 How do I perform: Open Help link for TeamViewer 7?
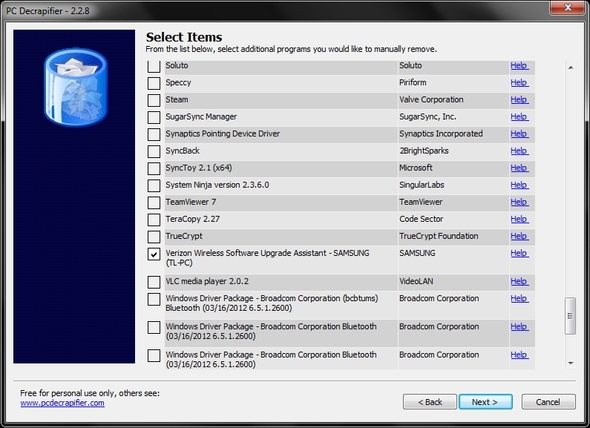519,202
